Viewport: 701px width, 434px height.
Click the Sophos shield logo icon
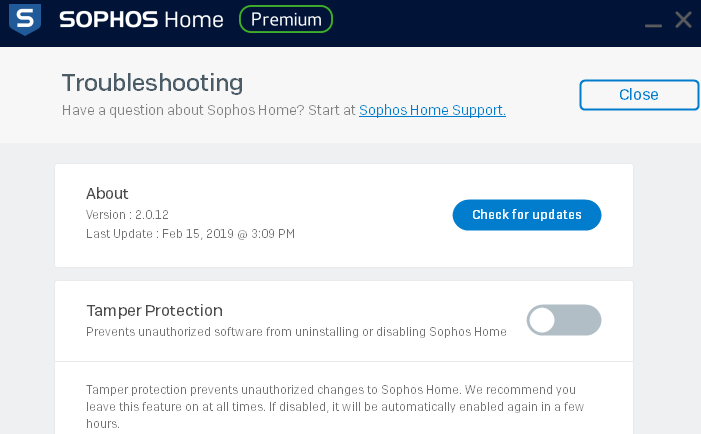coord(24,19)
